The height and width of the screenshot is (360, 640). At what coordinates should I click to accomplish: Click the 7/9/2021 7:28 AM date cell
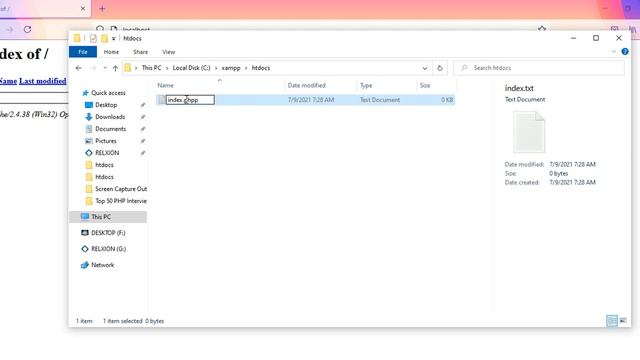tap(311, 100)
